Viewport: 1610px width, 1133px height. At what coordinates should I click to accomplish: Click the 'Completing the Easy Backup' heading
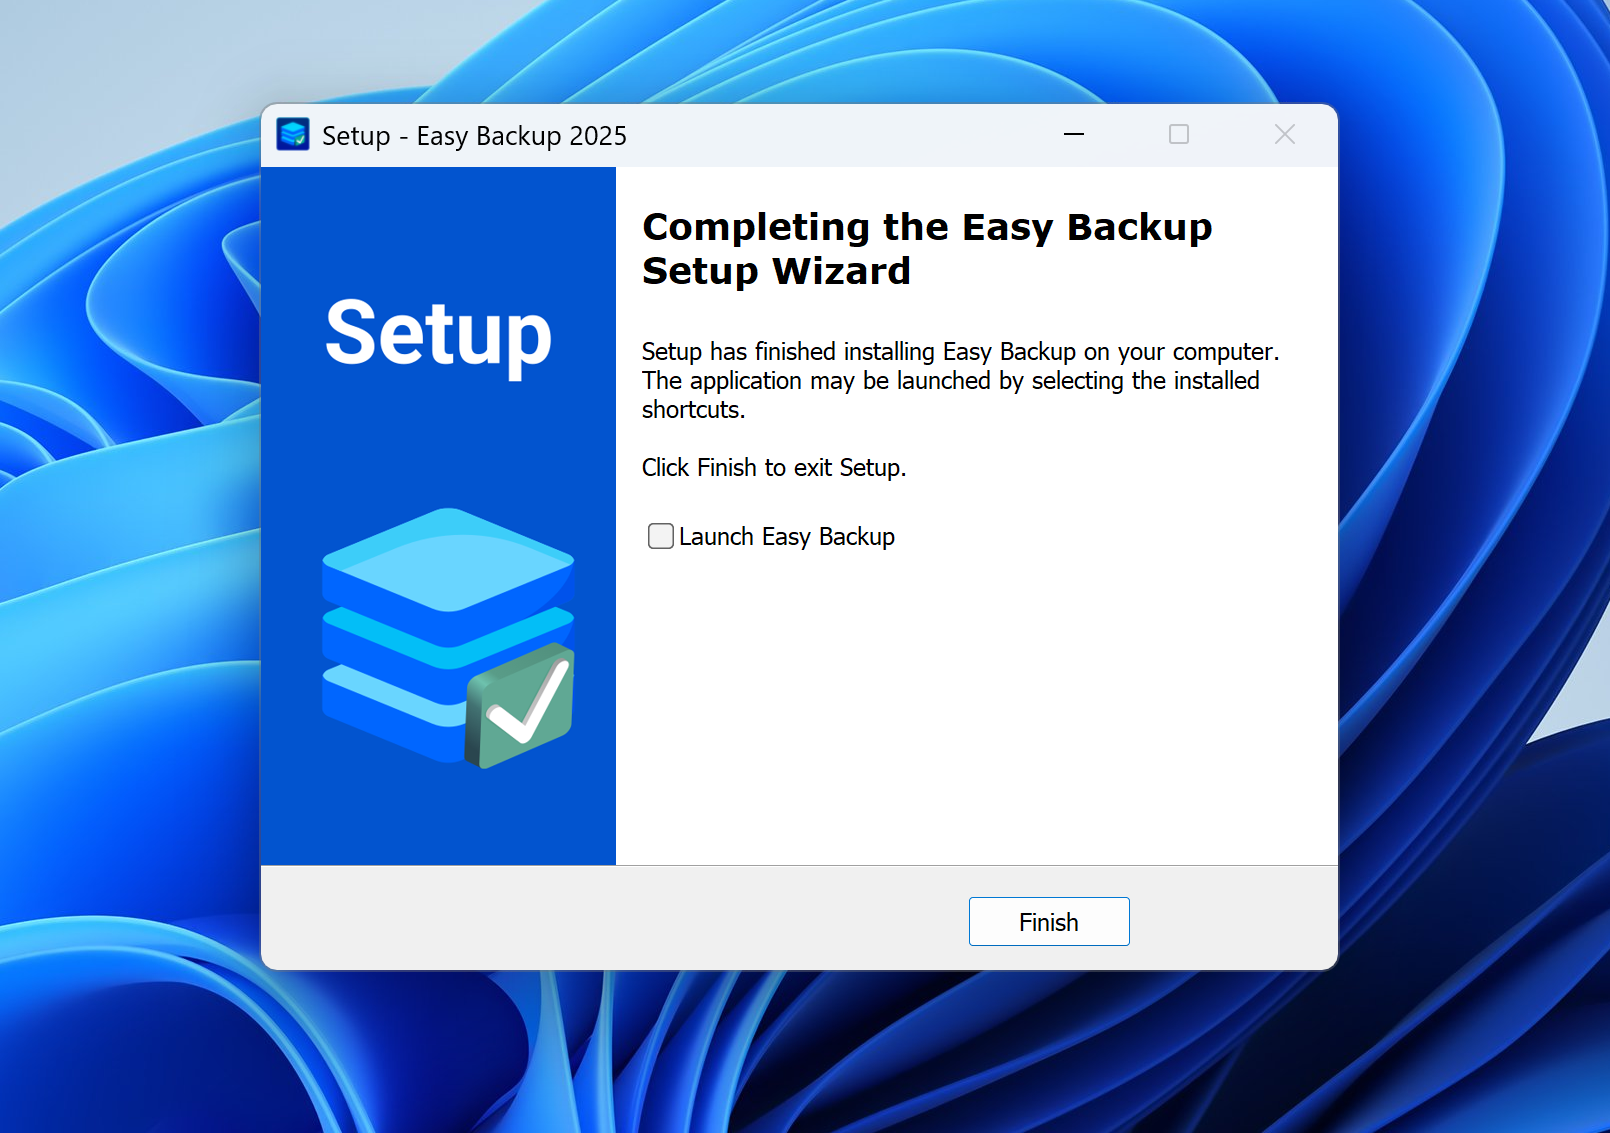pos(926,227)
